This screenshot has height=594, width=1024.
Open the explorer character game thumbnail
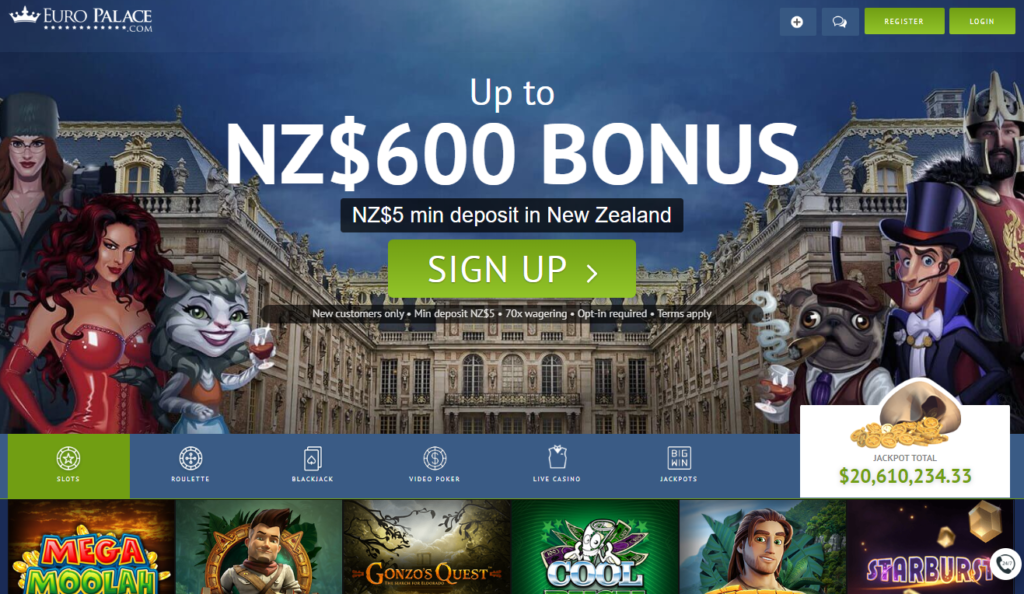click(x=259, y=547)
